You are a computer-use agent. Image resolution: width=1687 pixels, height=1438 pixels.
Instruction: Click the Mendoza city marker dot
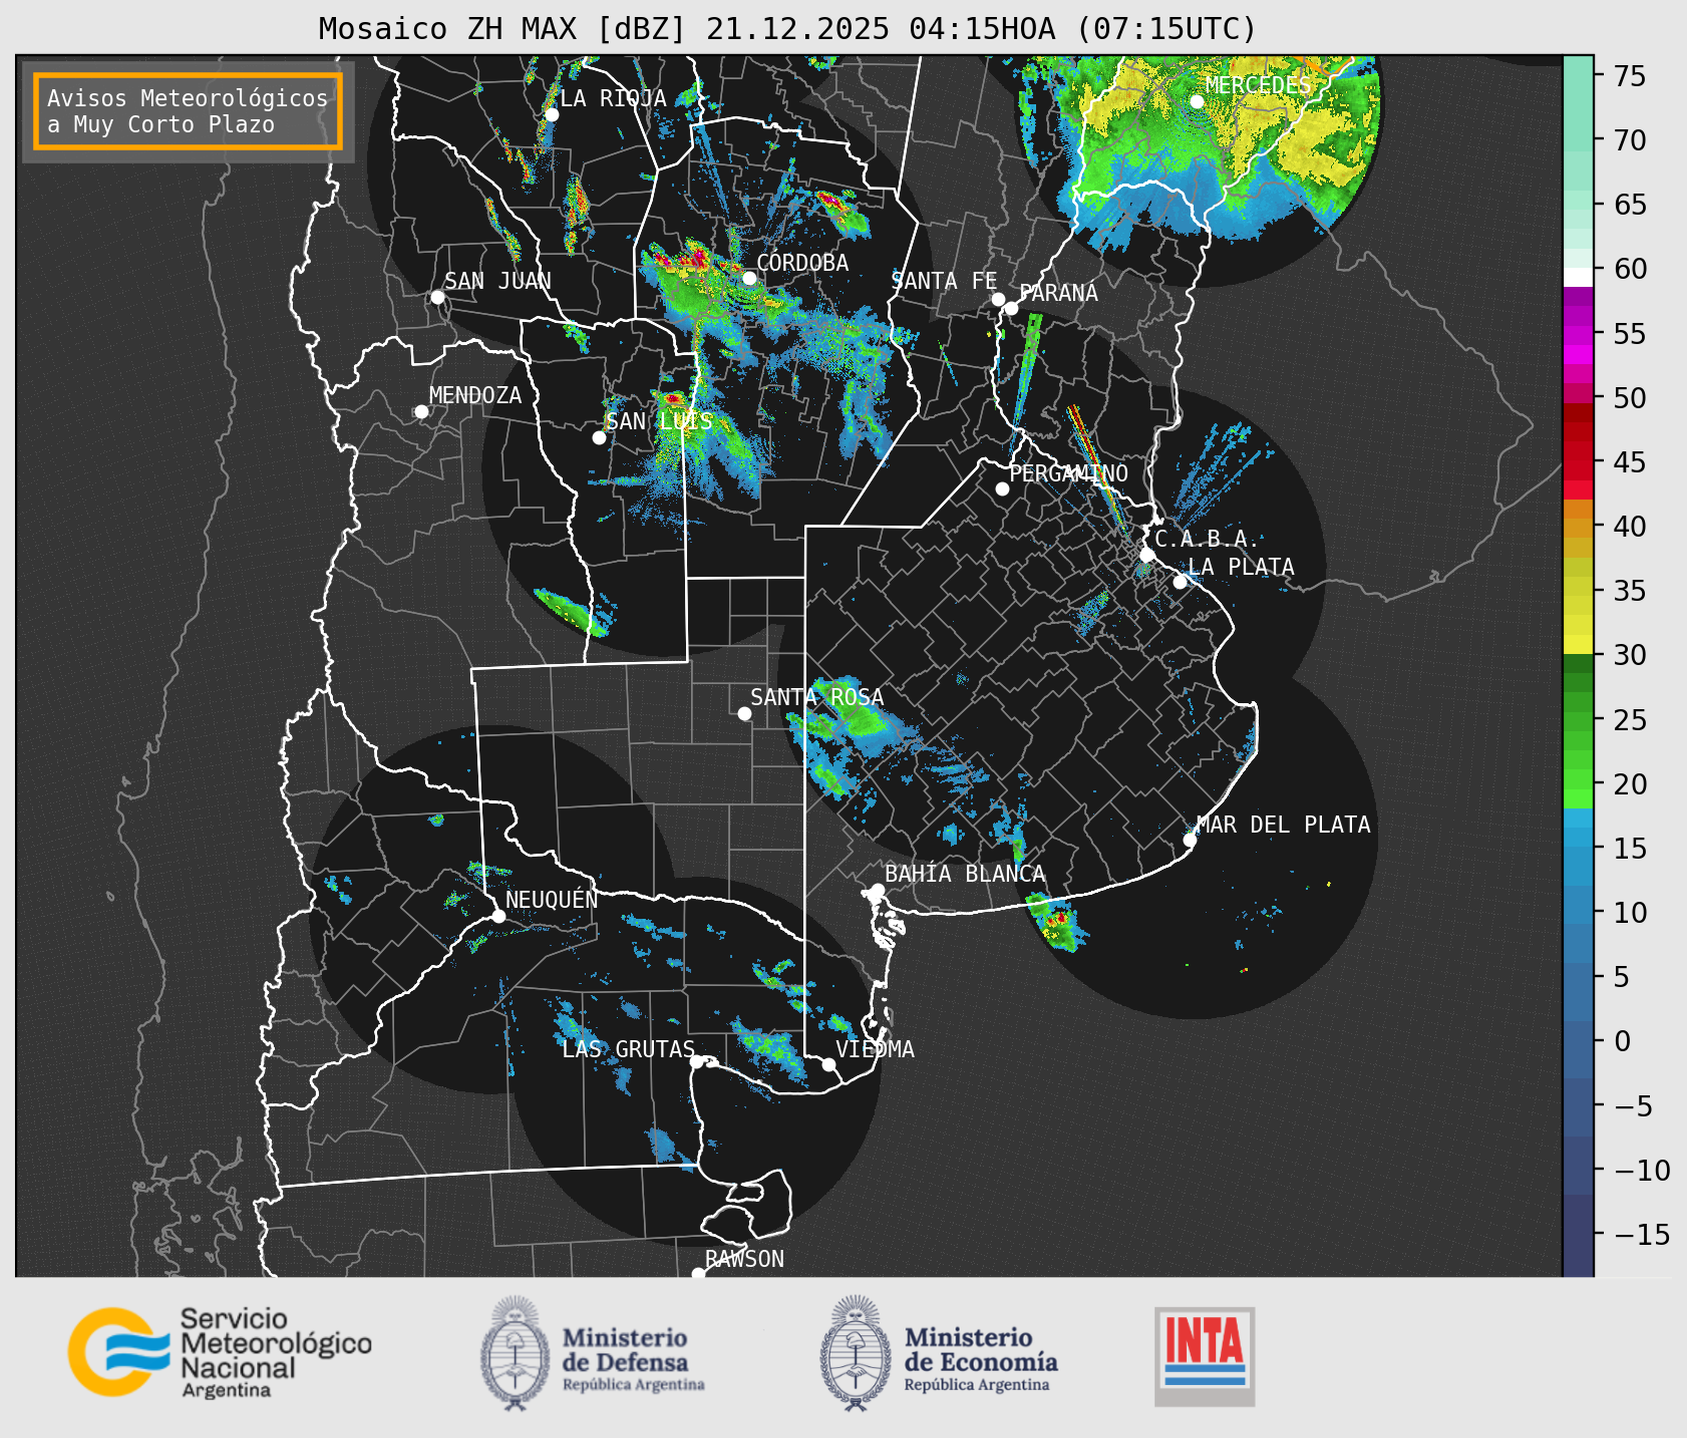click(422, 412)
